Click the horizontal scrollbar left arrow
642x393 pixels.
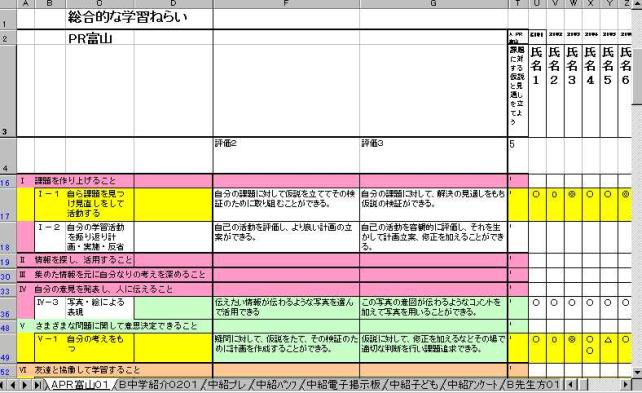tap(571, 385)
